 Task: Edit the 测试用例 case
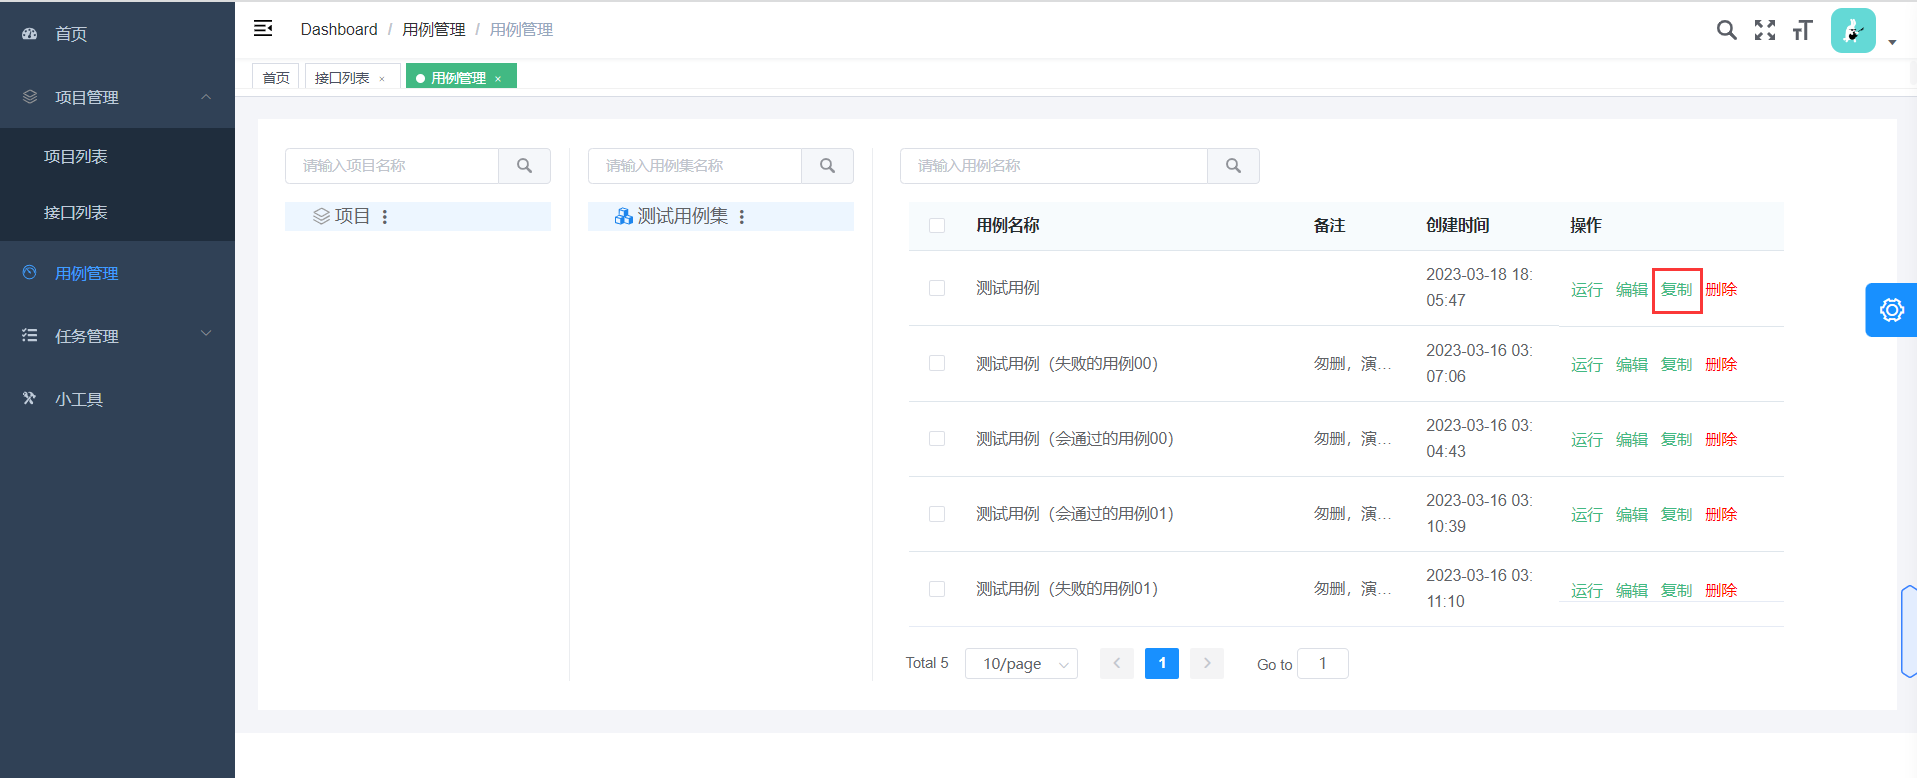click(1631, 289)
